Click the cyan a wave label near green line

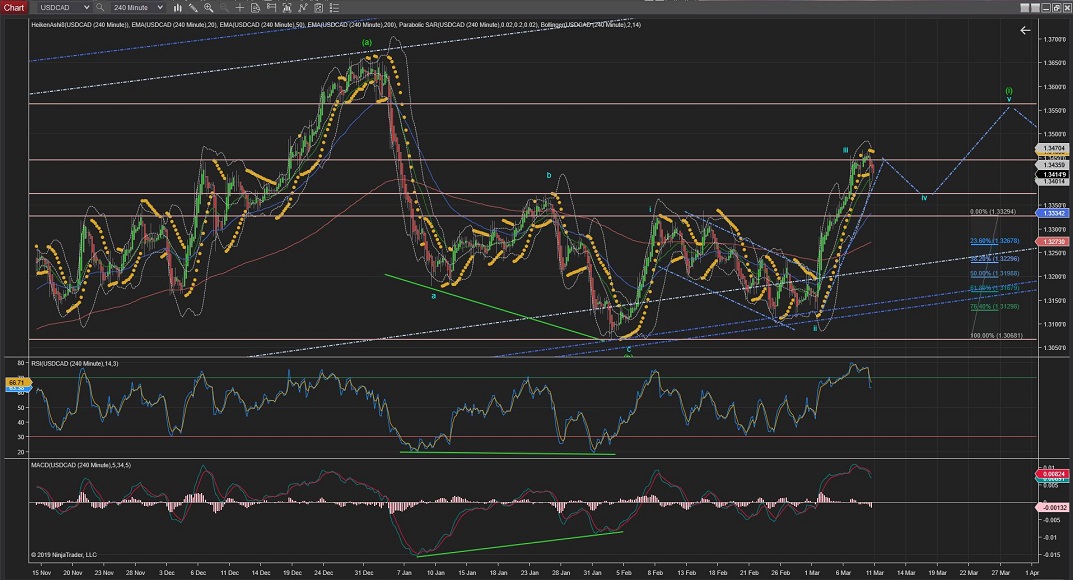click(433, 296)
